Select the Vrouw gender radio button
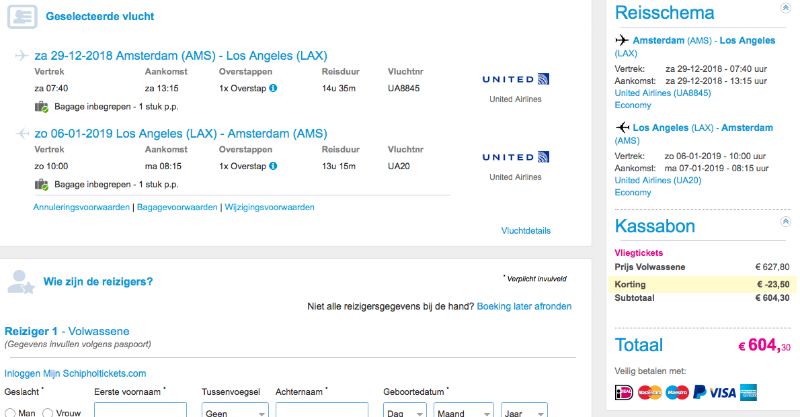The width and height of the screenshot is (800, 417). click(46, 413)
